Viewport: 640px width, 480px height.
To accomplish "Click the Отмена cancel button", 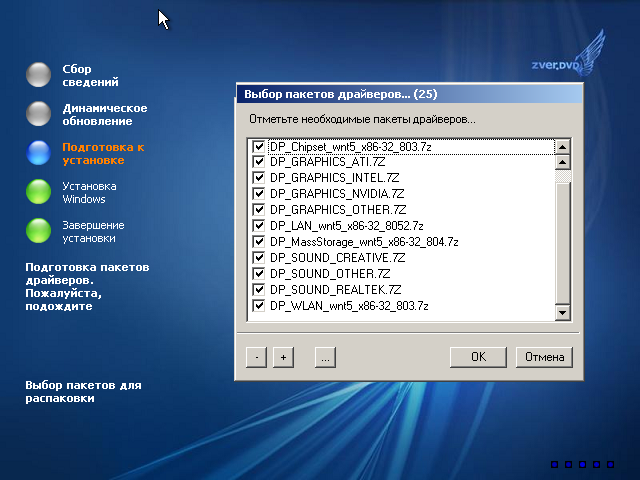I will tap(544, 357).
